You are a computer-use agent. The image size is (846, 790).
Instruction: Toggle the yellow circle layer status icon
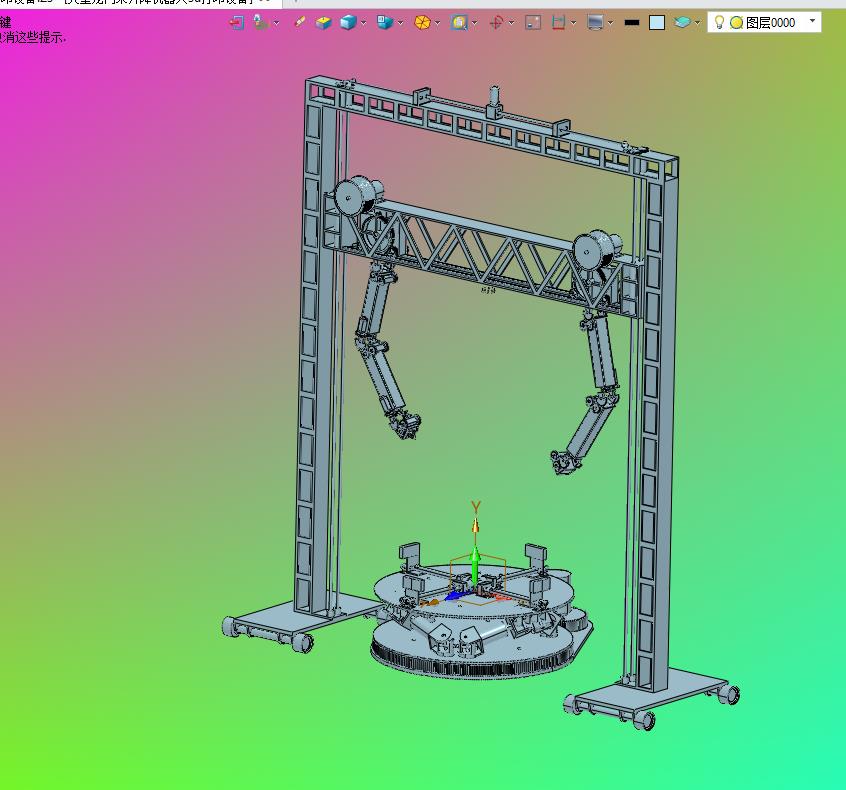(736, 22)
